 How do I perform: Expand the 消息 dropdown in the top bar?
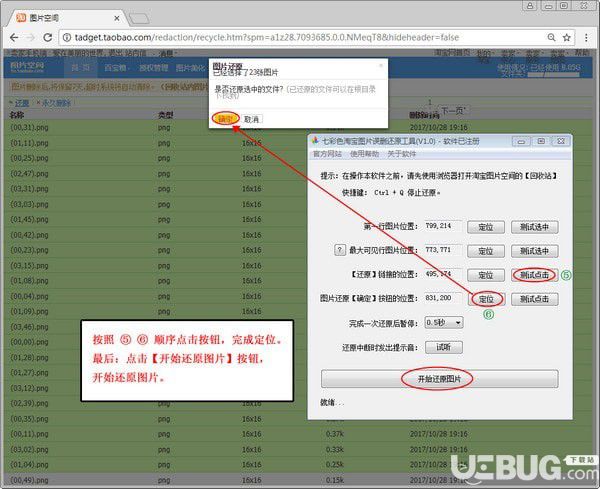click(168, 54)
